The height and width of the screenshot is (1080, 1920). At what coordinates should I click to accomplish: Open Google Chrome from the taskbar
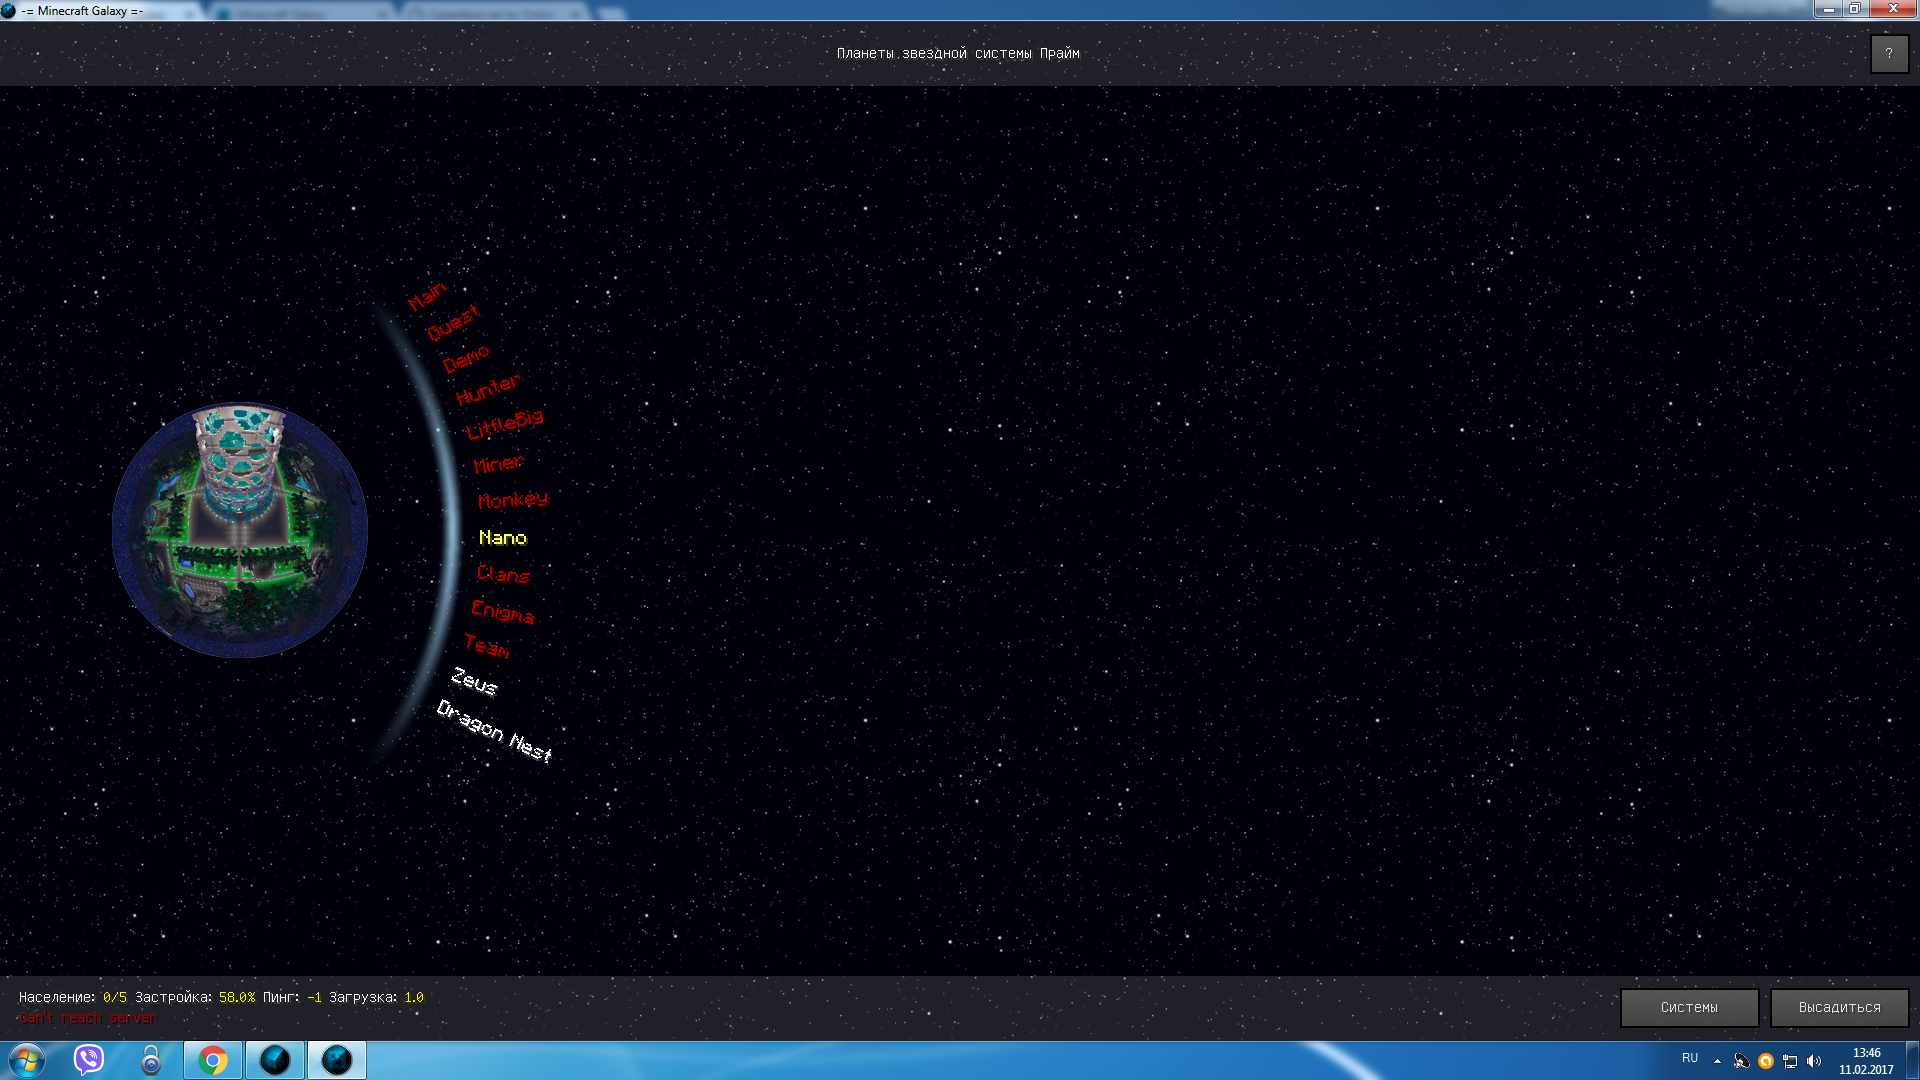pos(213,1060)
